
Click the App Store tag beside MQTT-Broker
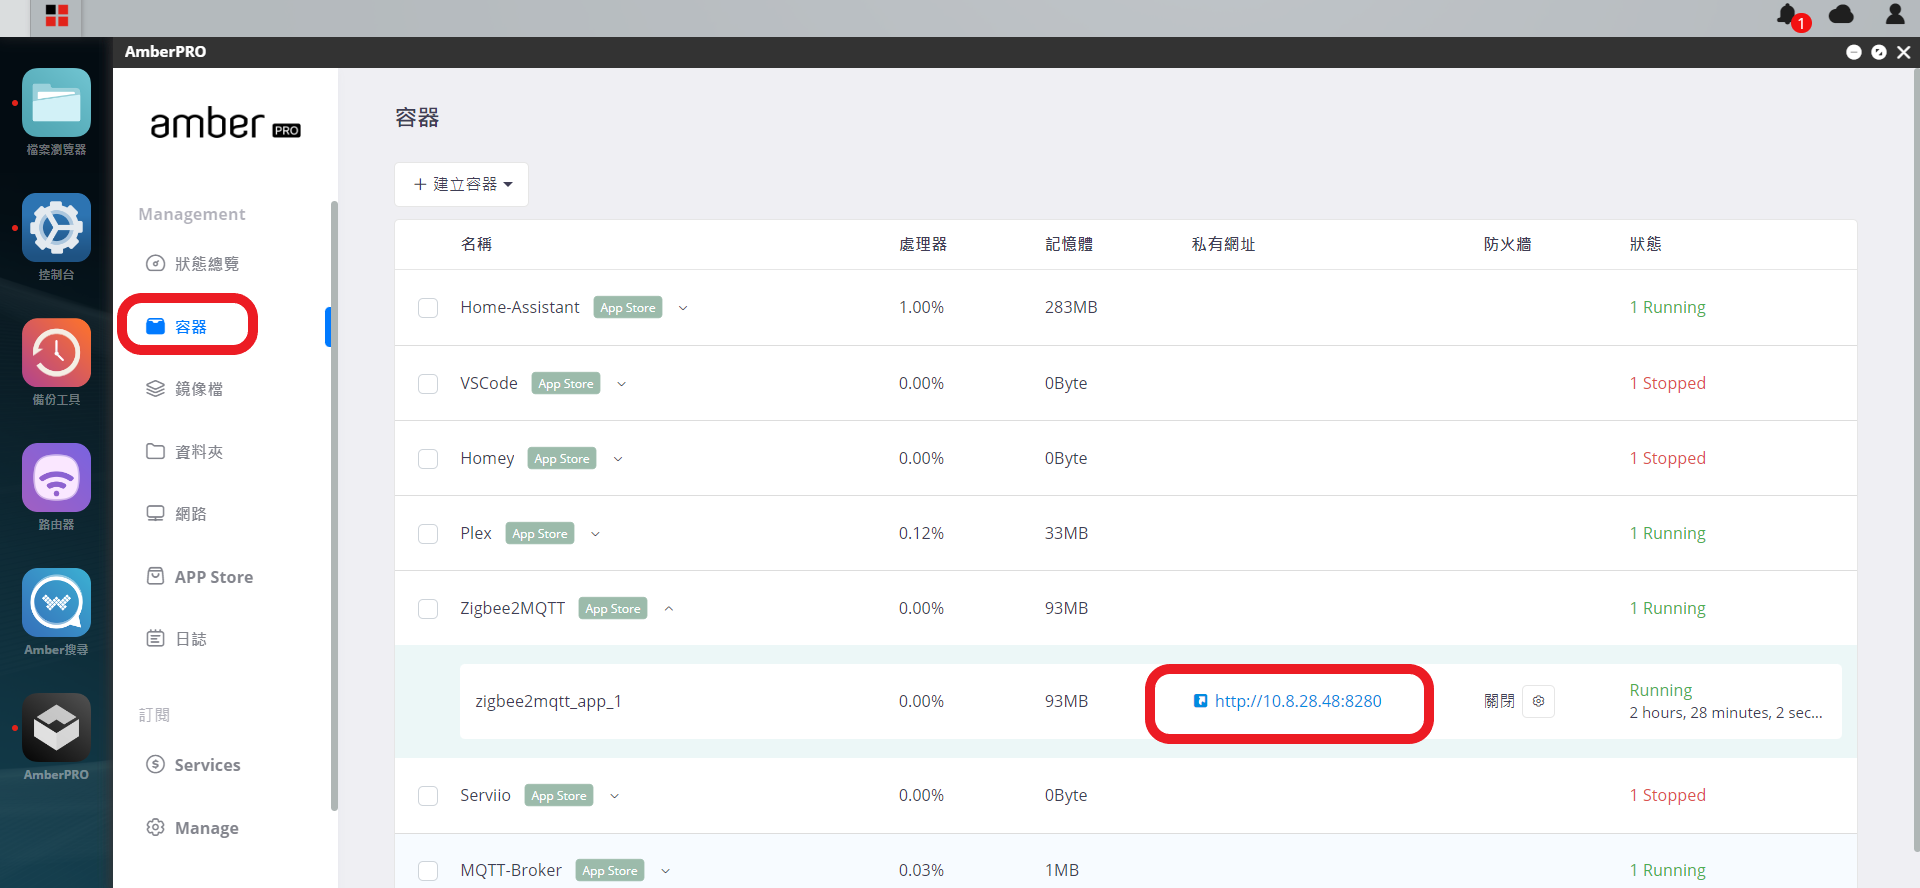pos(610,871)
